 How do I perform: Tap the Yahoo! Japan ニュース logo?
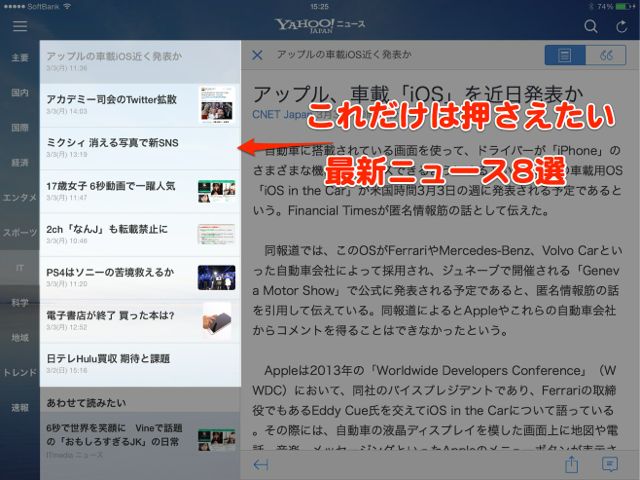pos(320,25)
